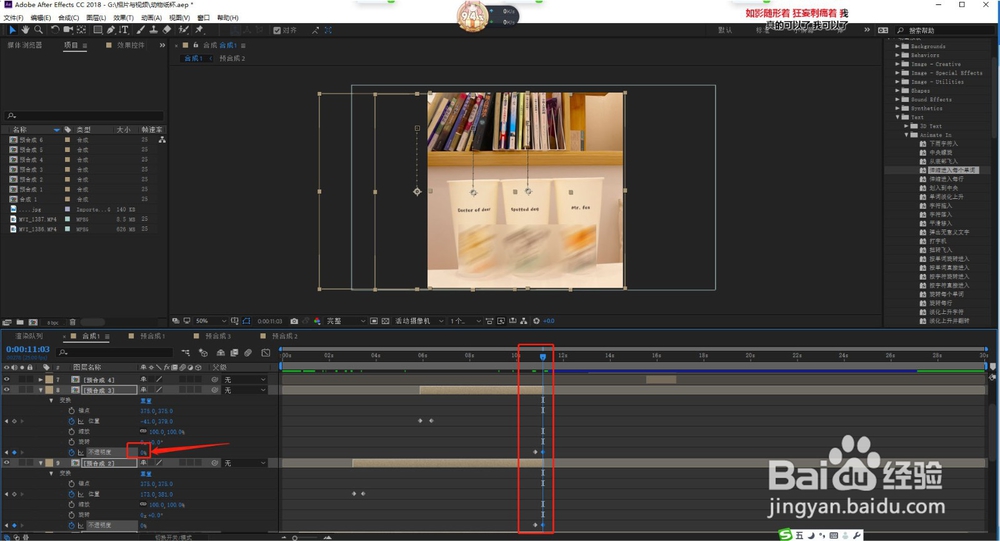The image size is (1000, 541).
Task: Click the 切换开关/模式 button
Action: [172, 538]
